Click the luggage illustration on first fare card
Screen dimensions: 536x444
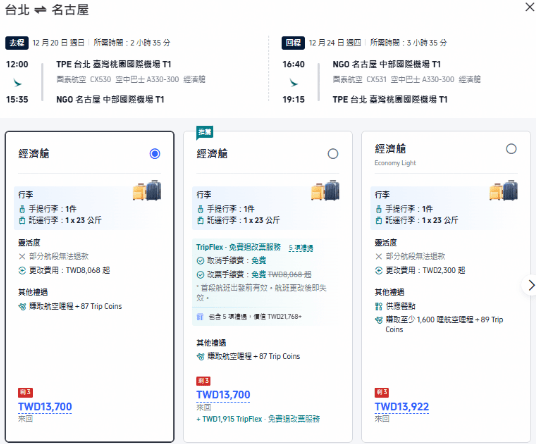[147, 190]
